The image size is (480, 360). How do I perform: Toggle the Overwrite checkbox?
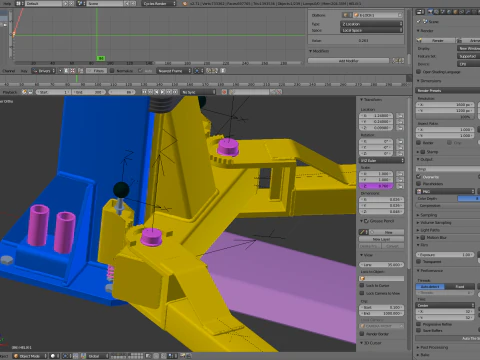click(419, 177)
